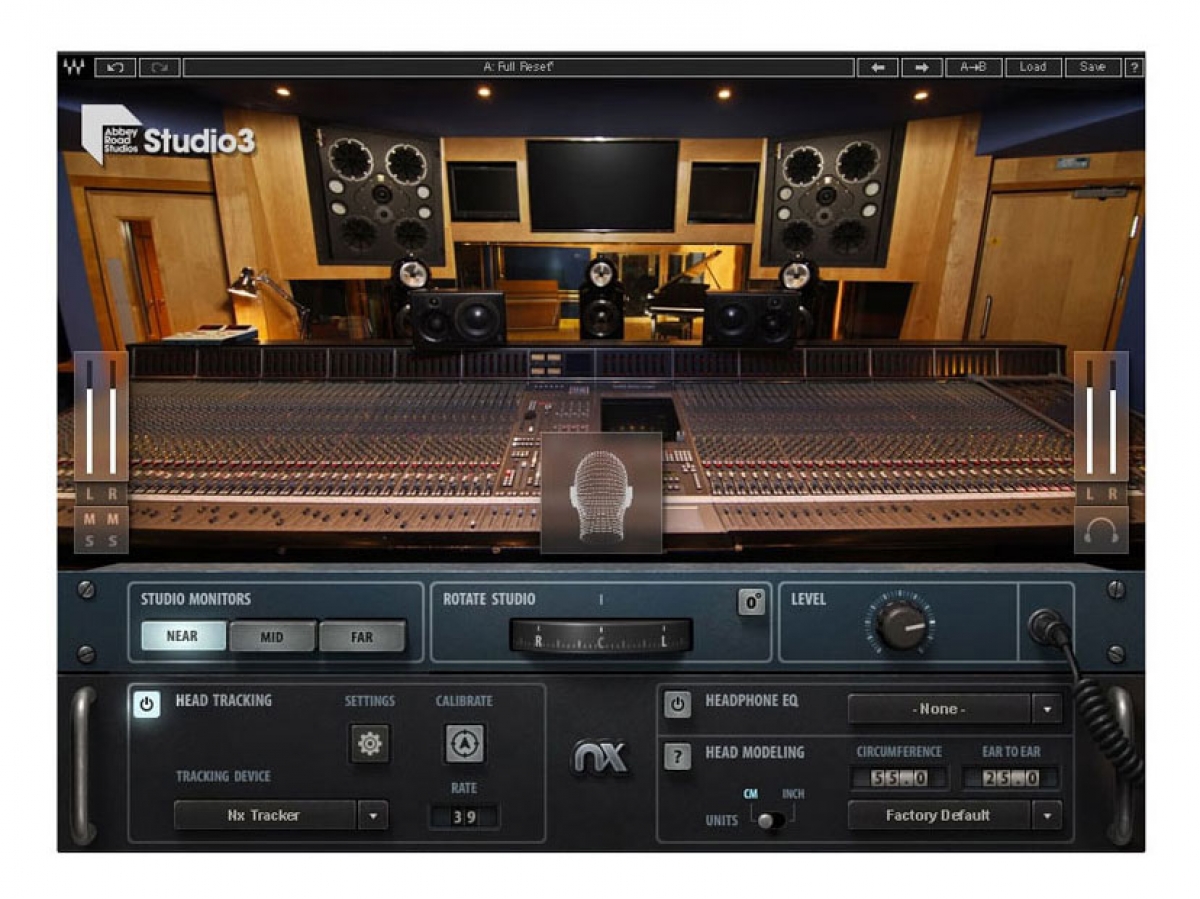Image resolution: width=1200 pixels, height=899 pixels.
Task: Click the TRACKING DEVICE label
Action: point(223,776)
